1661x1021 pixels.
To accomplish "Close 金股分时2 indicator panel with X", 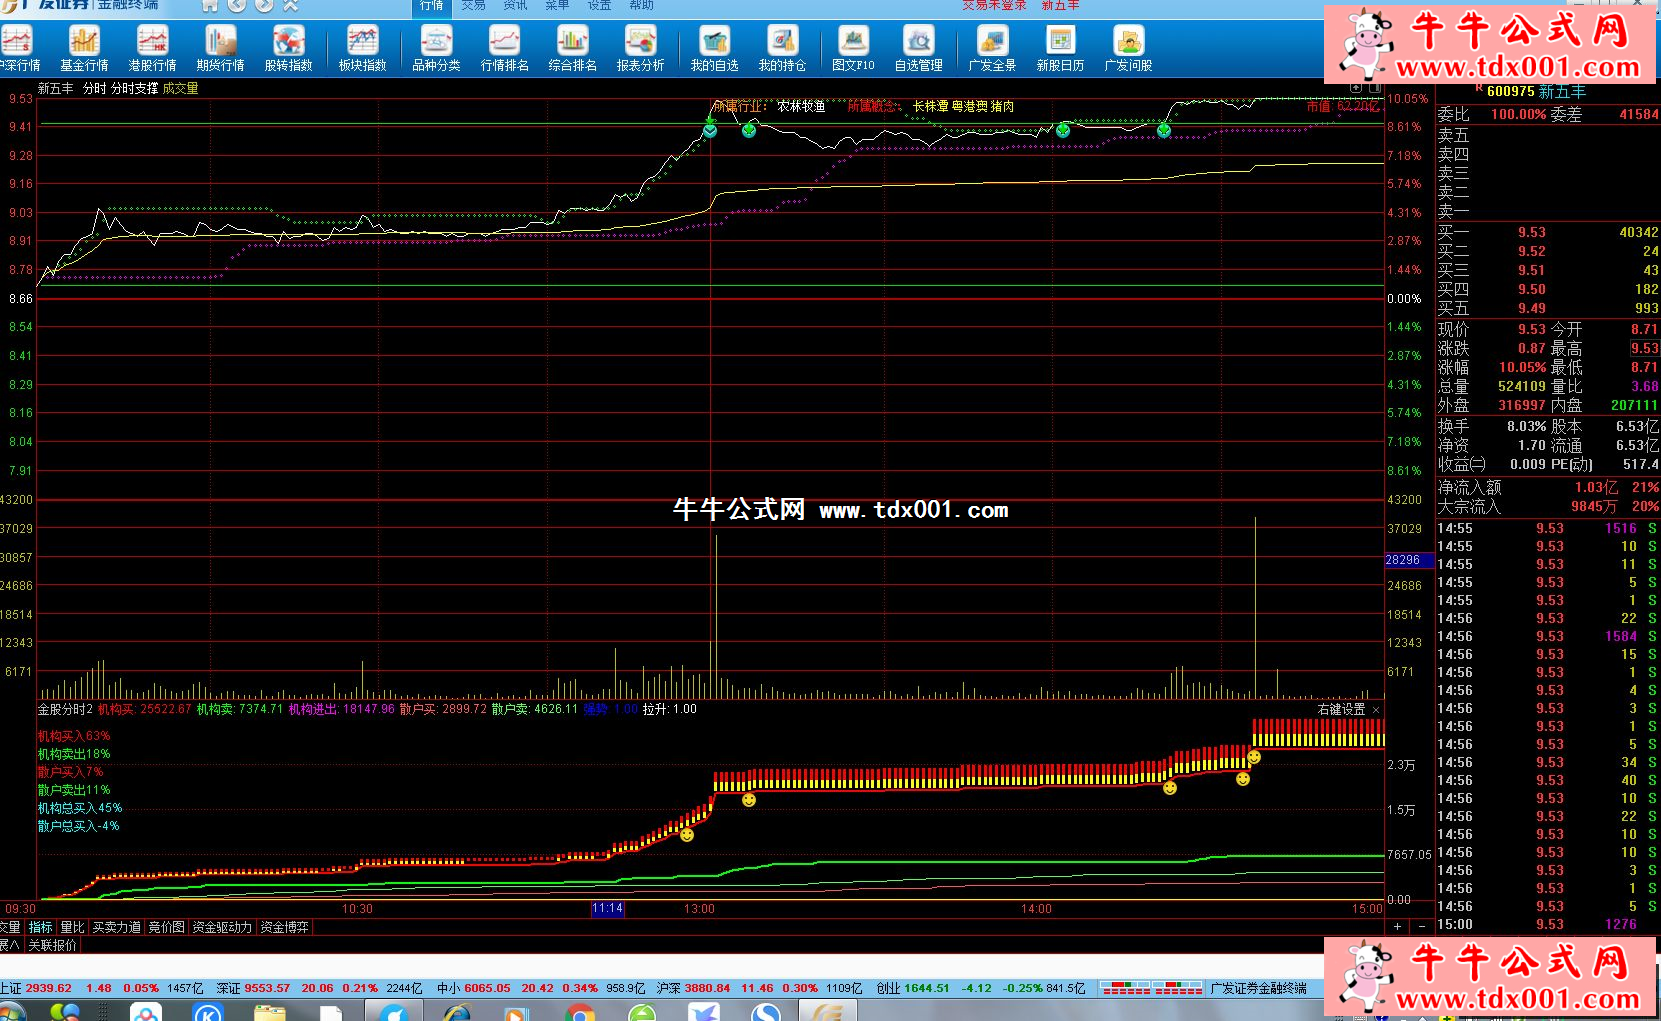I will pyautogui.click(x=1376, y=710).
